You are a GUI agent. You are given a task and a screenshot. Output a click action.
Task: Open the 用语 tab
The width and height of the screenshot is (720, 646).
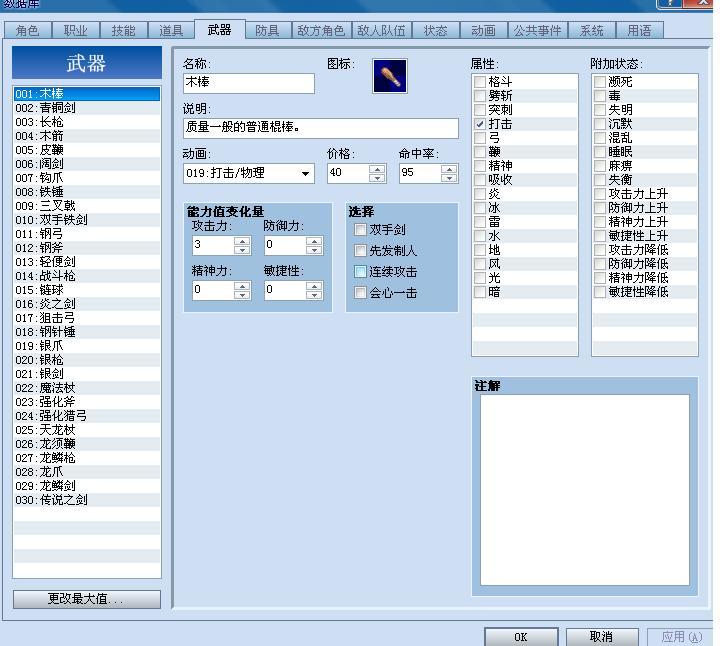click(639, 31)
